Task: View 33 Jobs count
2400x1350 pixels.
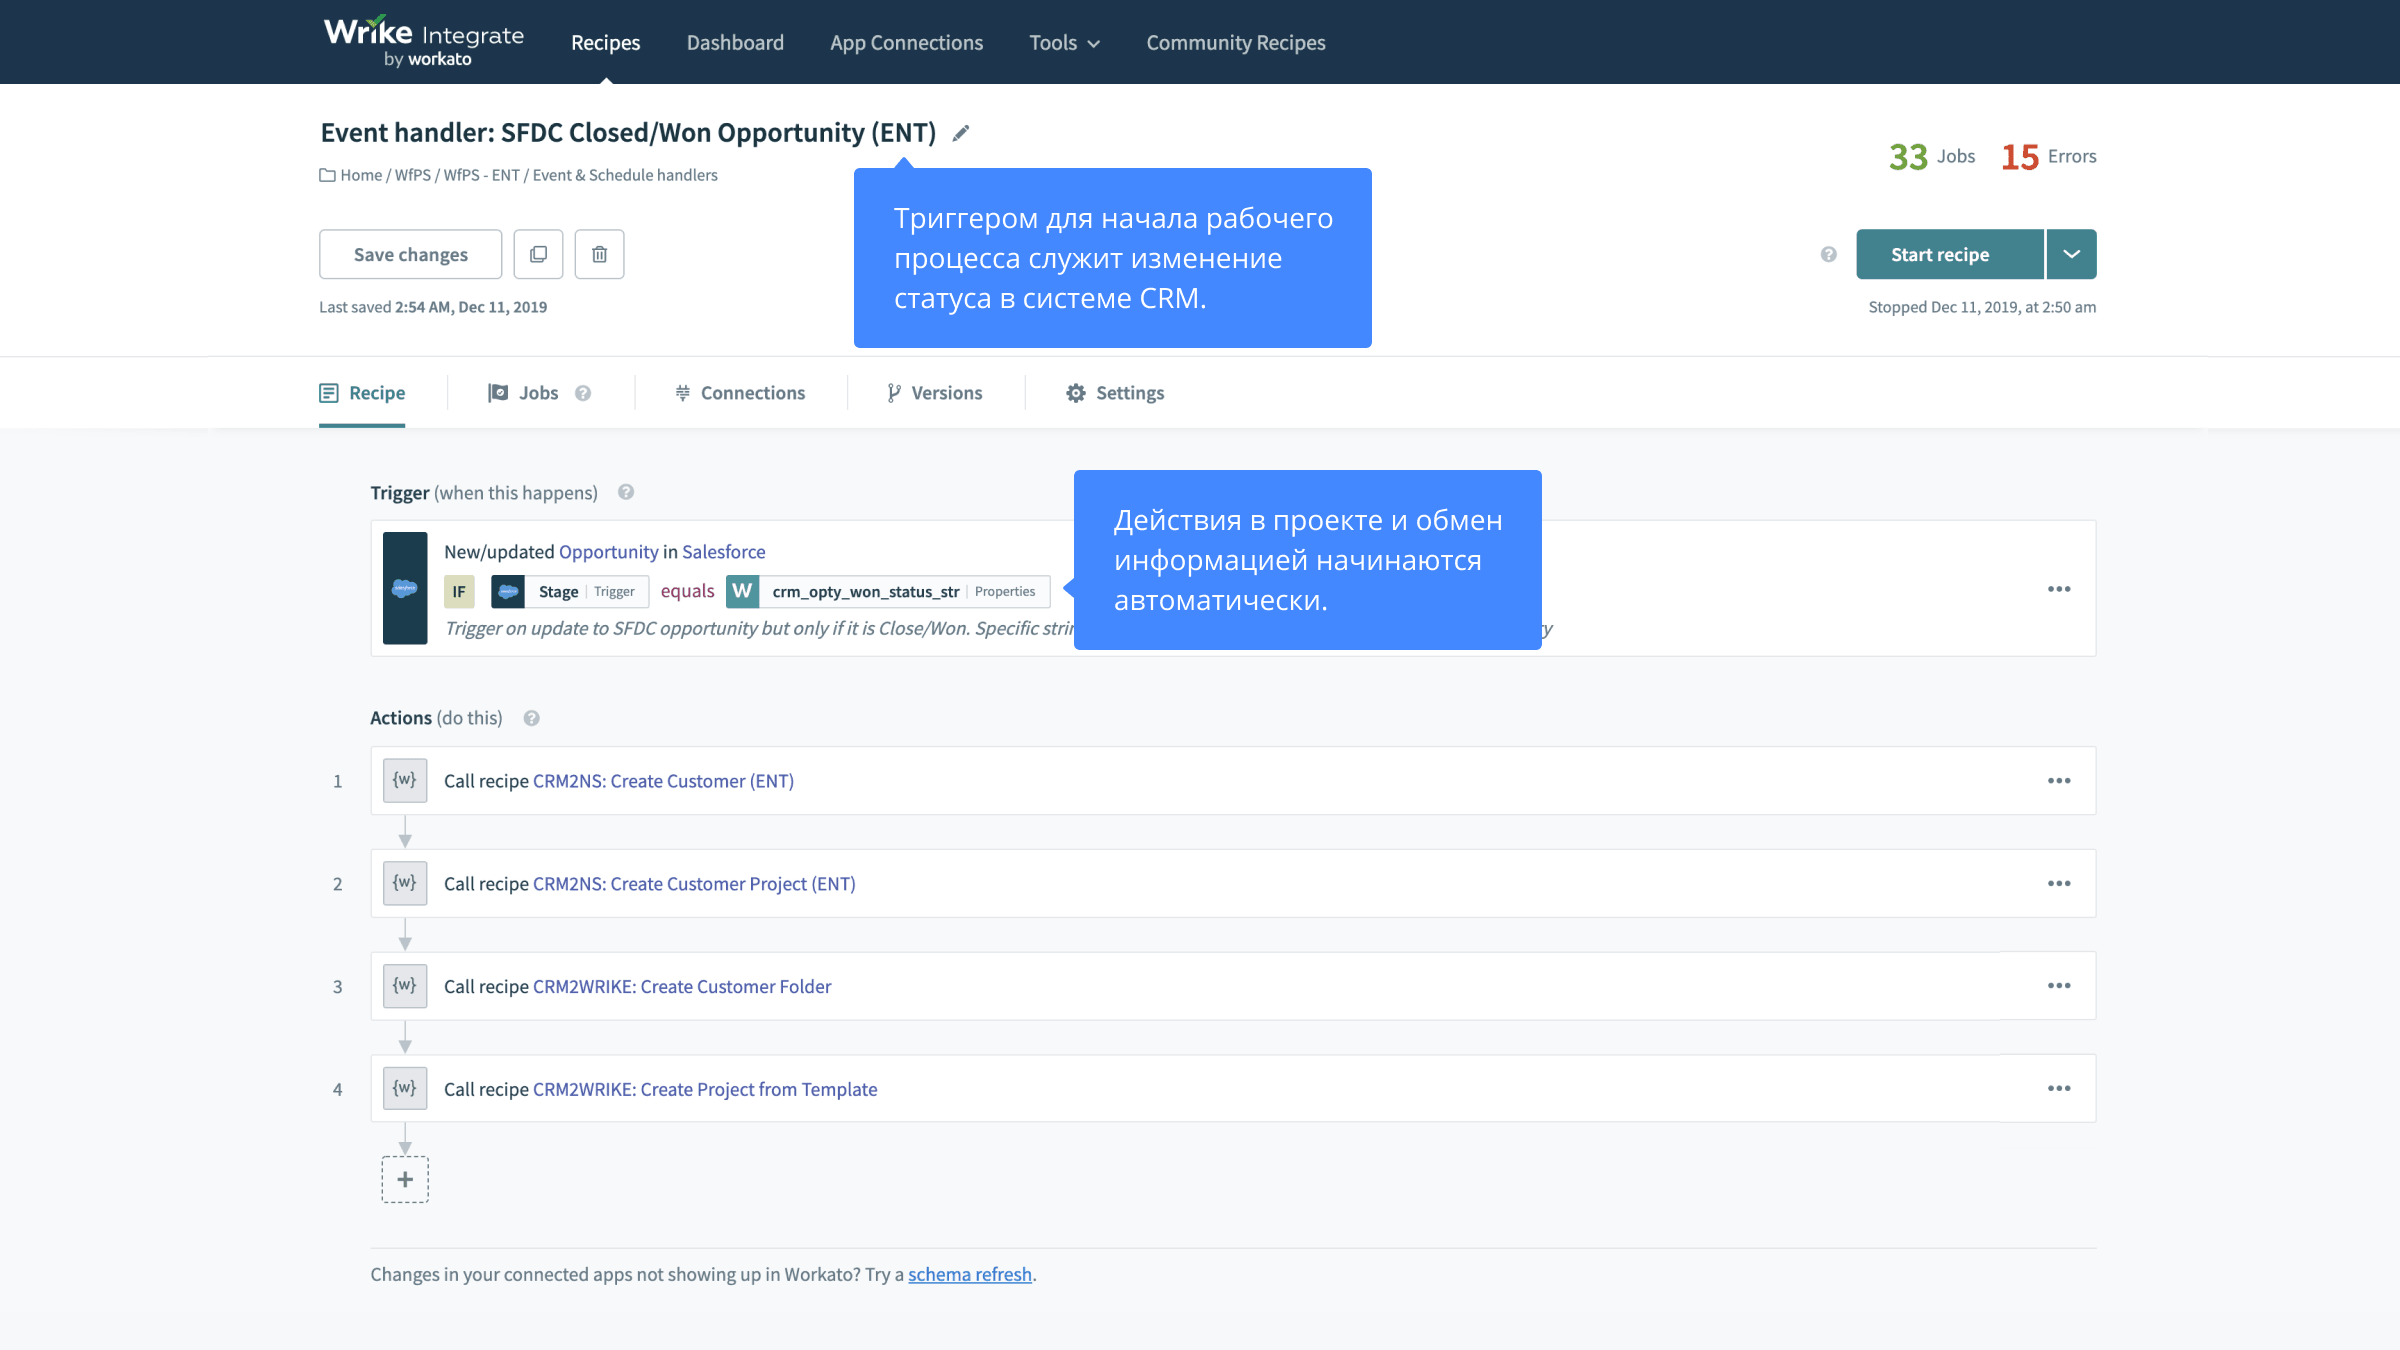Action: tap(1931, 156)
